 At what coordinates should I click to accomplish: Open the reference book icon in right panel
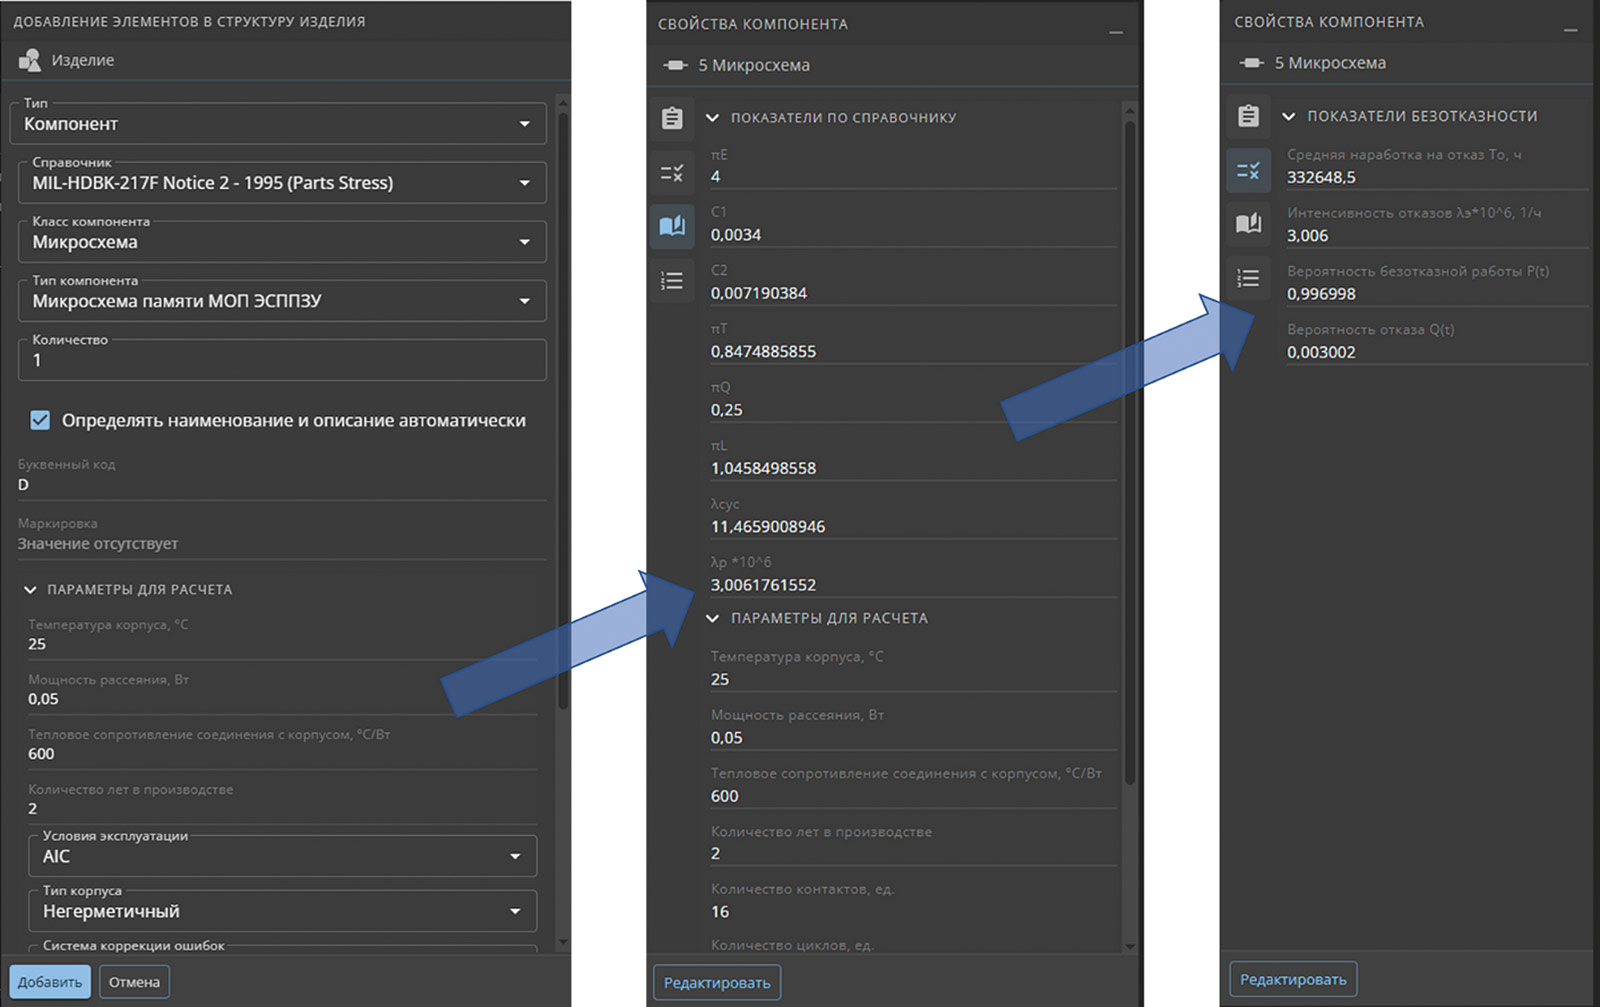tap(1248, 224)
